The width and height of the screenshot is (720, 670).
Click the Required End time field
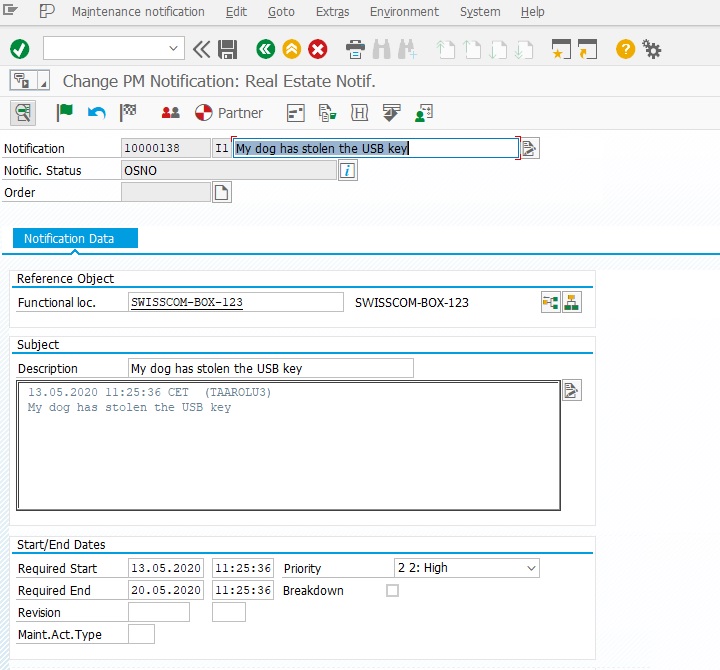pyautogui.click(x=242, y=590)
